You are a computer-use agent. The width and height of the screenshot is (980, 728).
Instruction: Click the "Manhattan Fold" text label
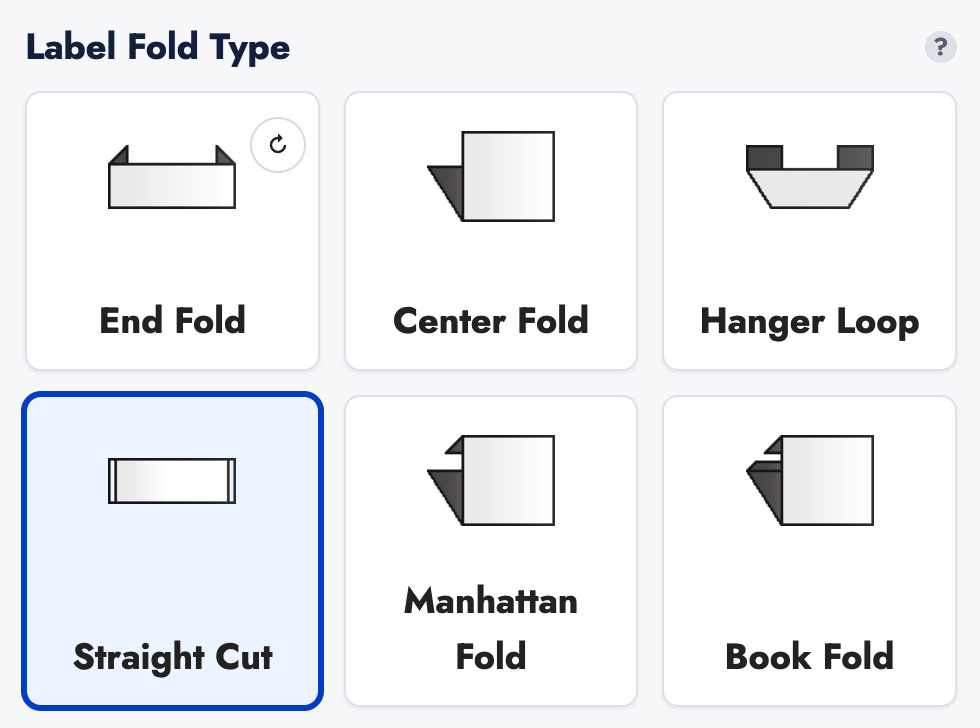tap(491, 629)
